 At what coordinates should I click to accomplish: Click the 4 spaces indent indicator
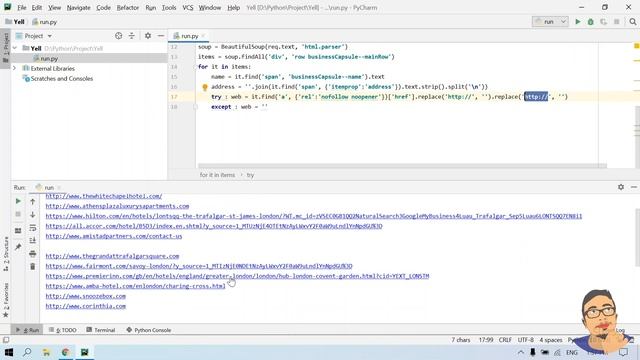[x=551, y=340]
